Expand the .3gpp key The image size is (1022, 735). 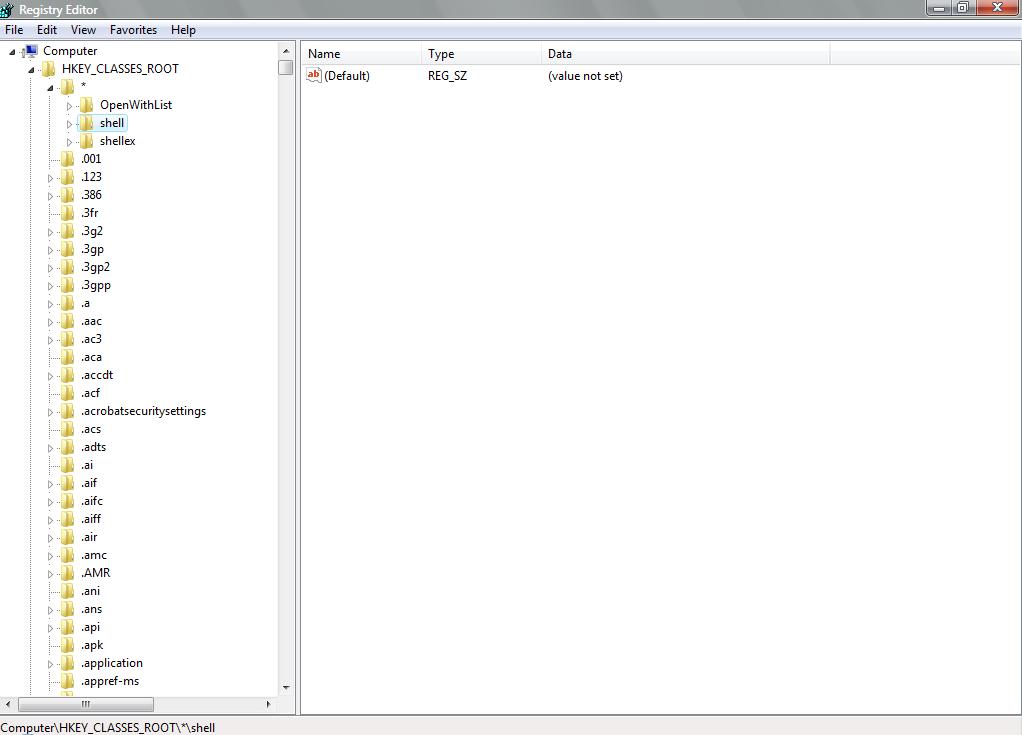tap(50, 286)
